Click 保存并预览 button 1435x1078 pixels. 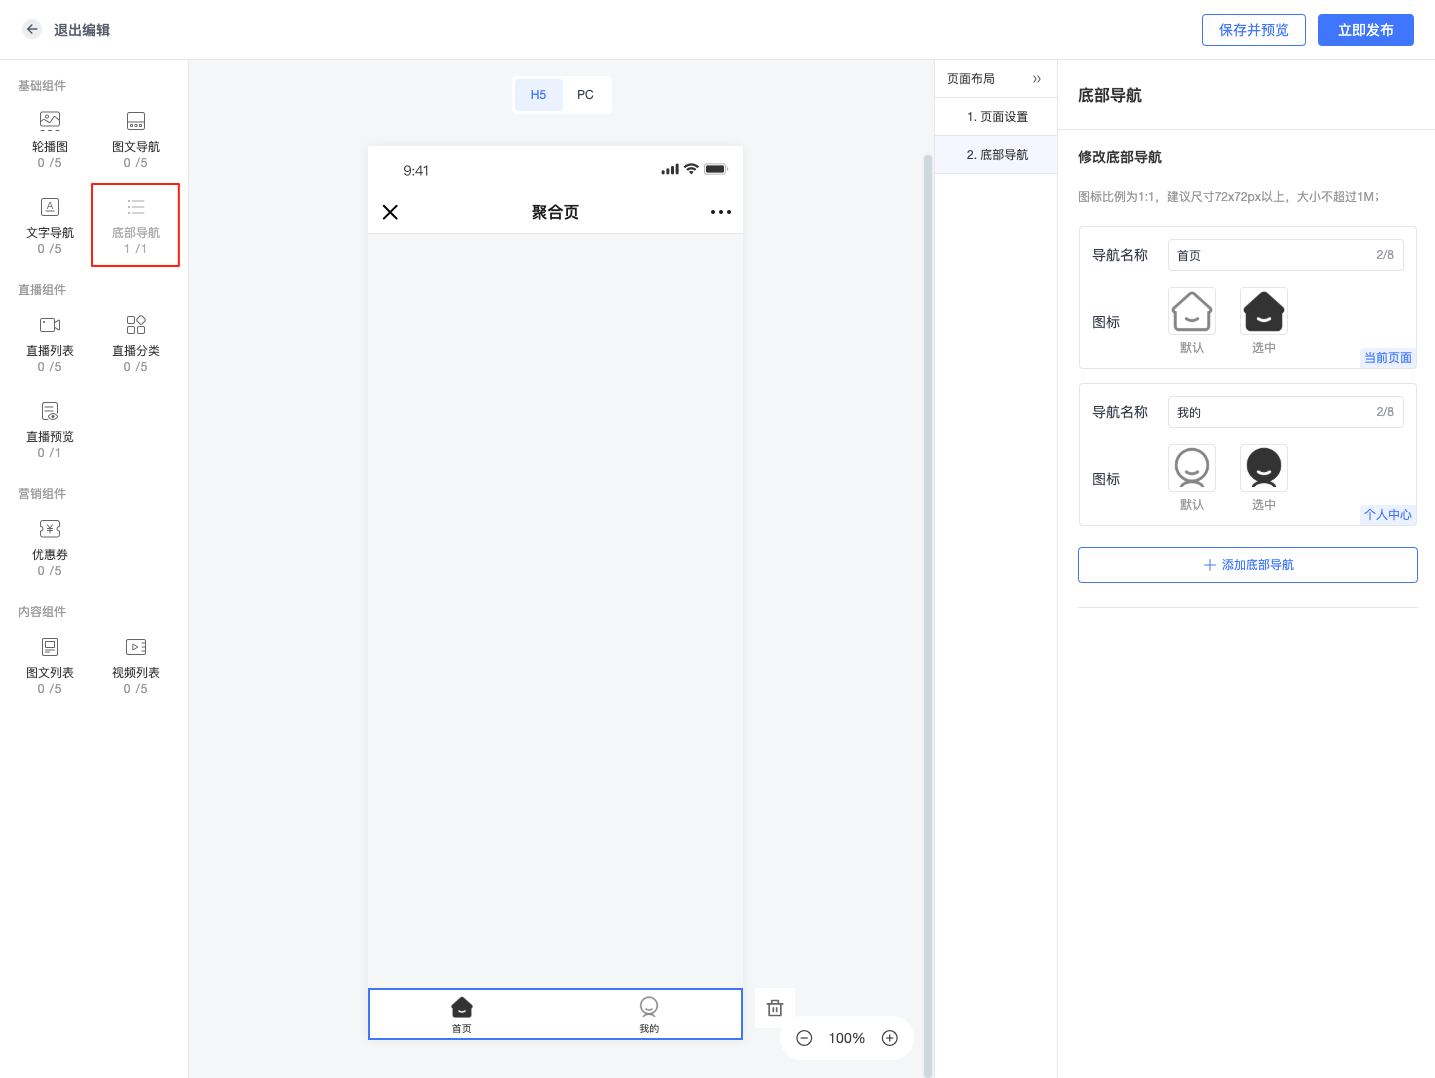[x=1254, y=30]
